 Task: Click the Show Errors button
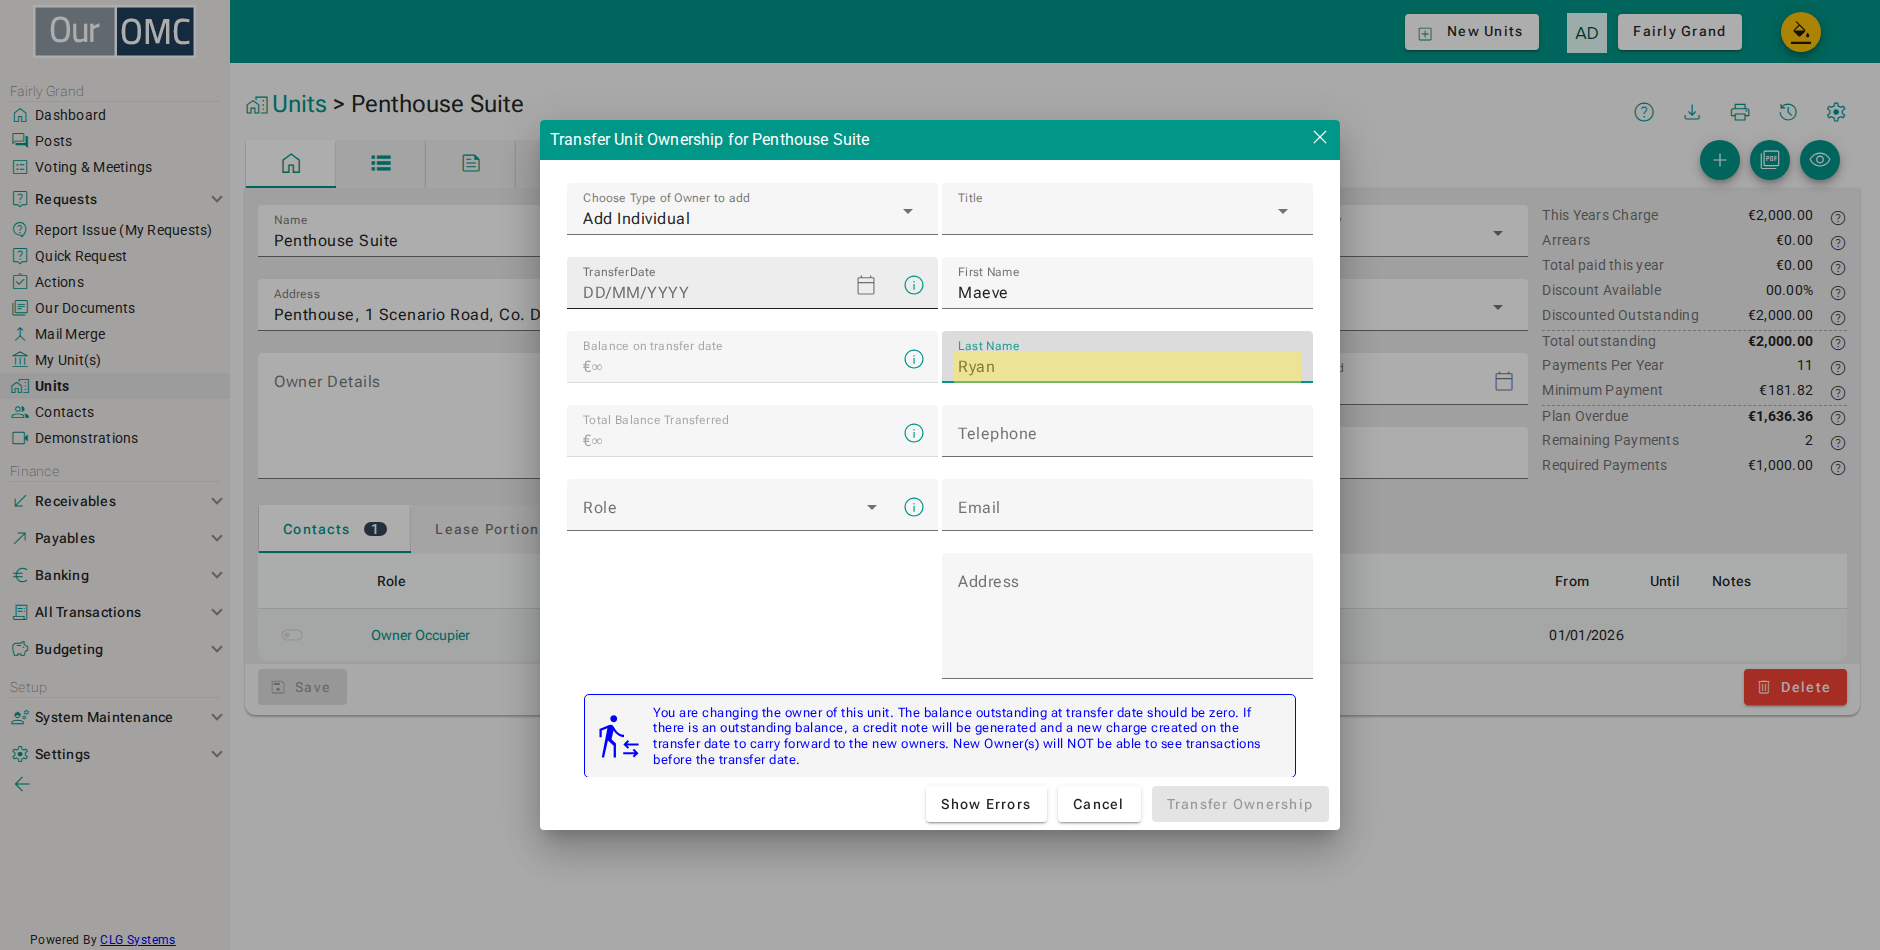point(986,804)
